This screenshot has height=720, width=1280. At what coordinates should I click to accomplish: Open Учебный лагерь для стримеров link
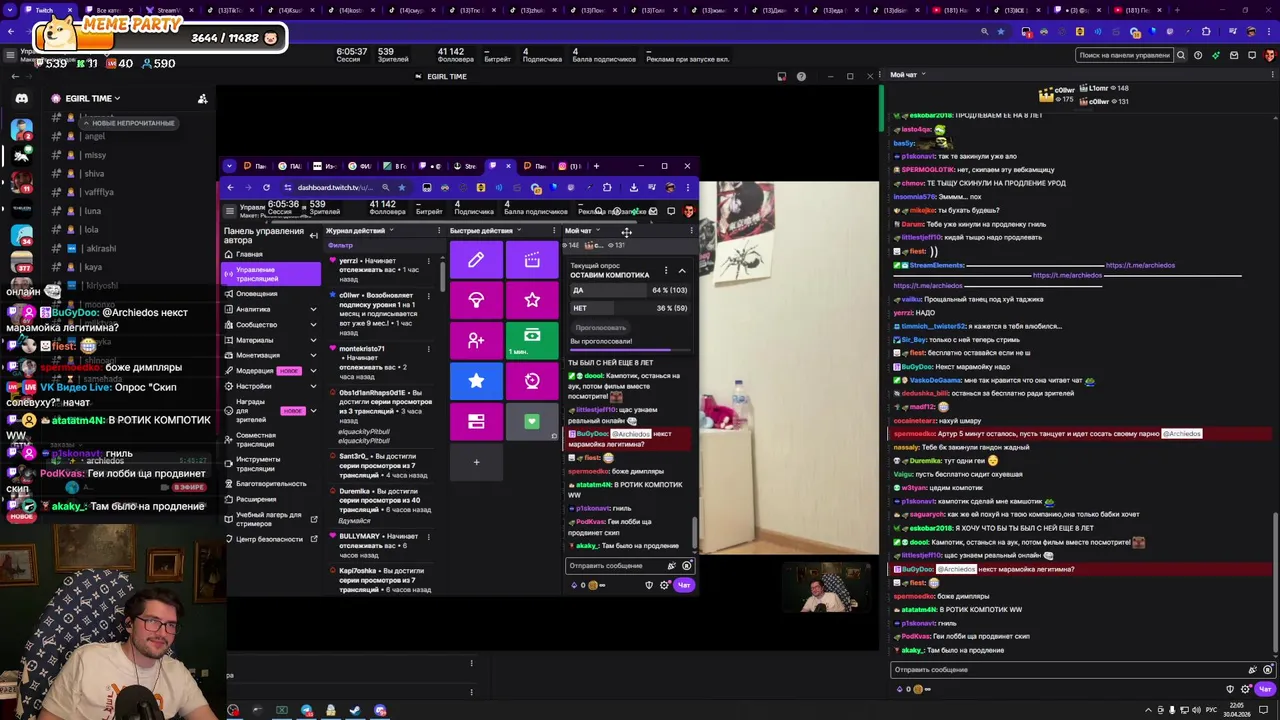[x=270, y=518]
